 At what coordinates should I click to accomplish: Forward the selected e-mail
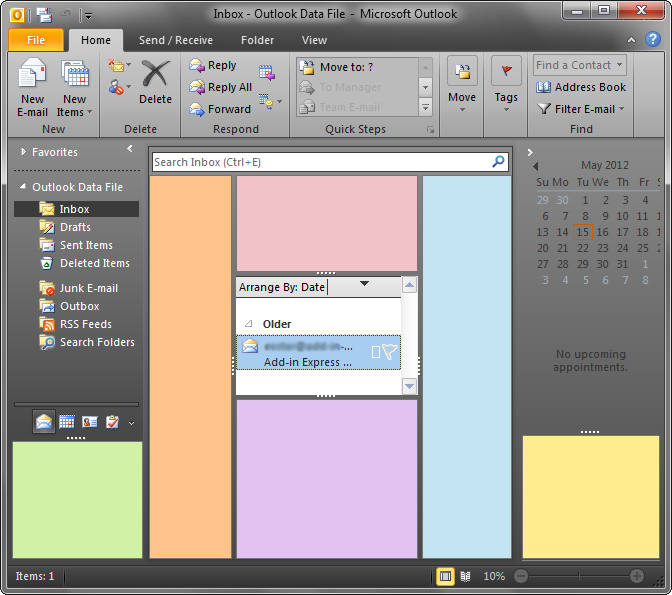[220, 109]
